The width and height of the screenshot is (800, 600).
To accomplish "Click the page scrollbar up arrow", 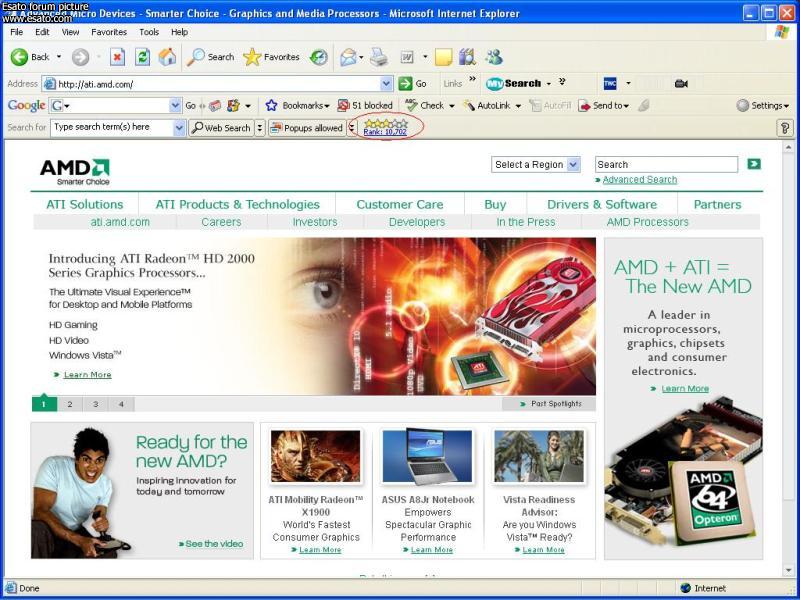I will coord(788,147).
